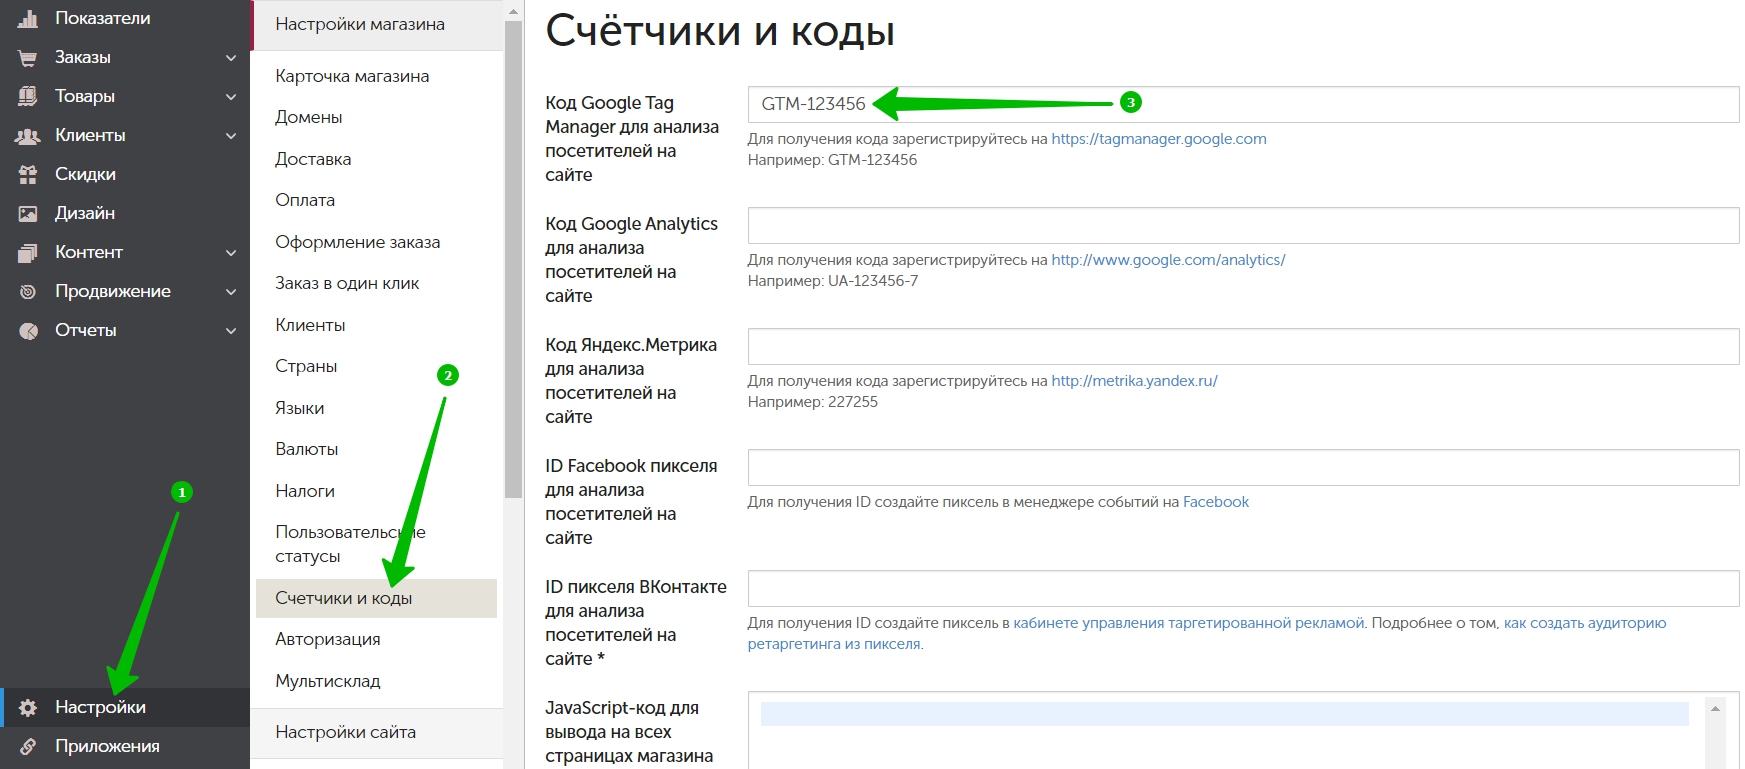1745x769 pixels.
Task: Expand the Настройки сайта section
Action: point(376,733)
